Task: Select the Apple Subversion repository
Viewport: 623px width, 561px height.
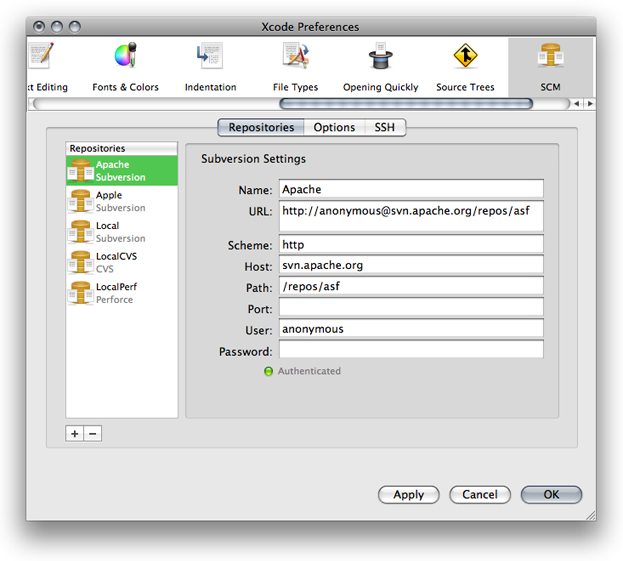Action: pyautogui.click(x=121, y=202)
